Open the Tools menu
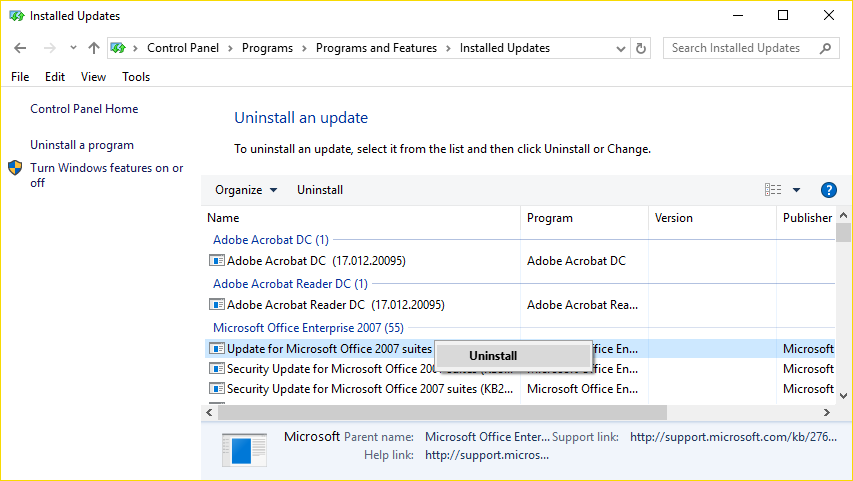The height and width of the screenshot is (481, 853). tap(136, 77)
